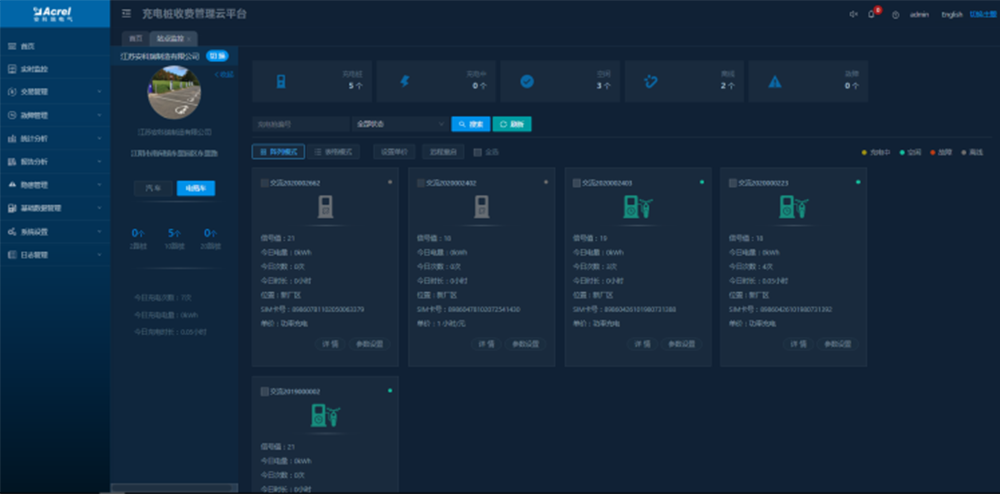Tick the select-all 全选 checkbox
Viewport: 1000px width, 494px height.
pyautogui.click(x=478, y=152)
